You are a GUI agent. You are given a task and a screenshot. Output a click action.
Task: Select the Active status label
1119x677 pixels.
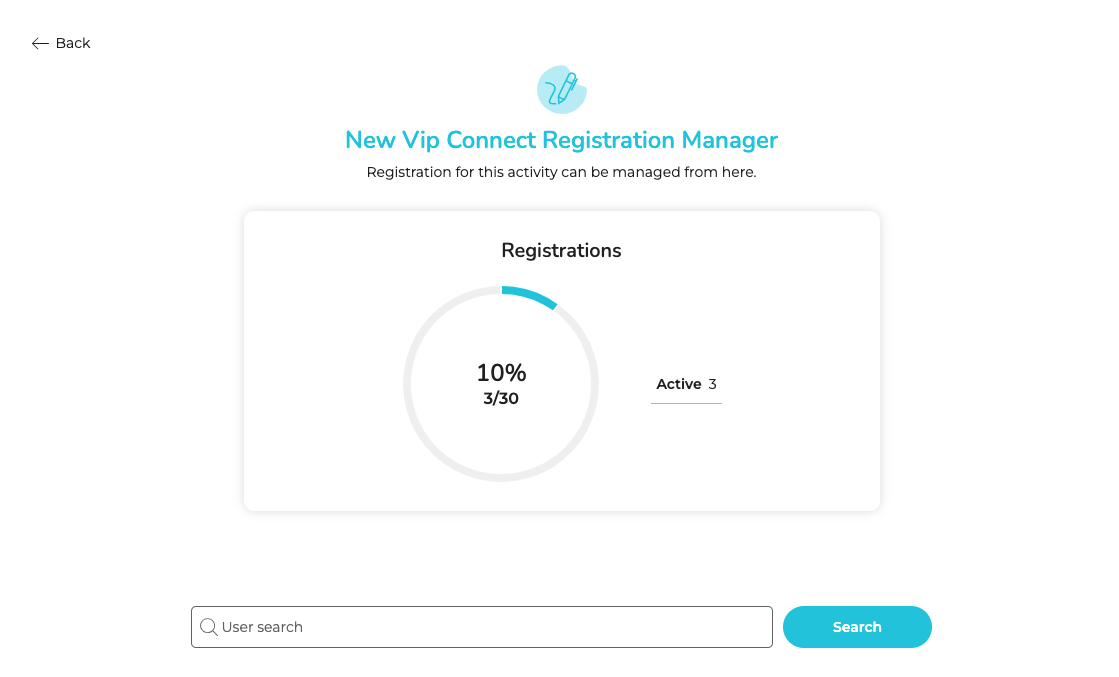click(679, 384)
